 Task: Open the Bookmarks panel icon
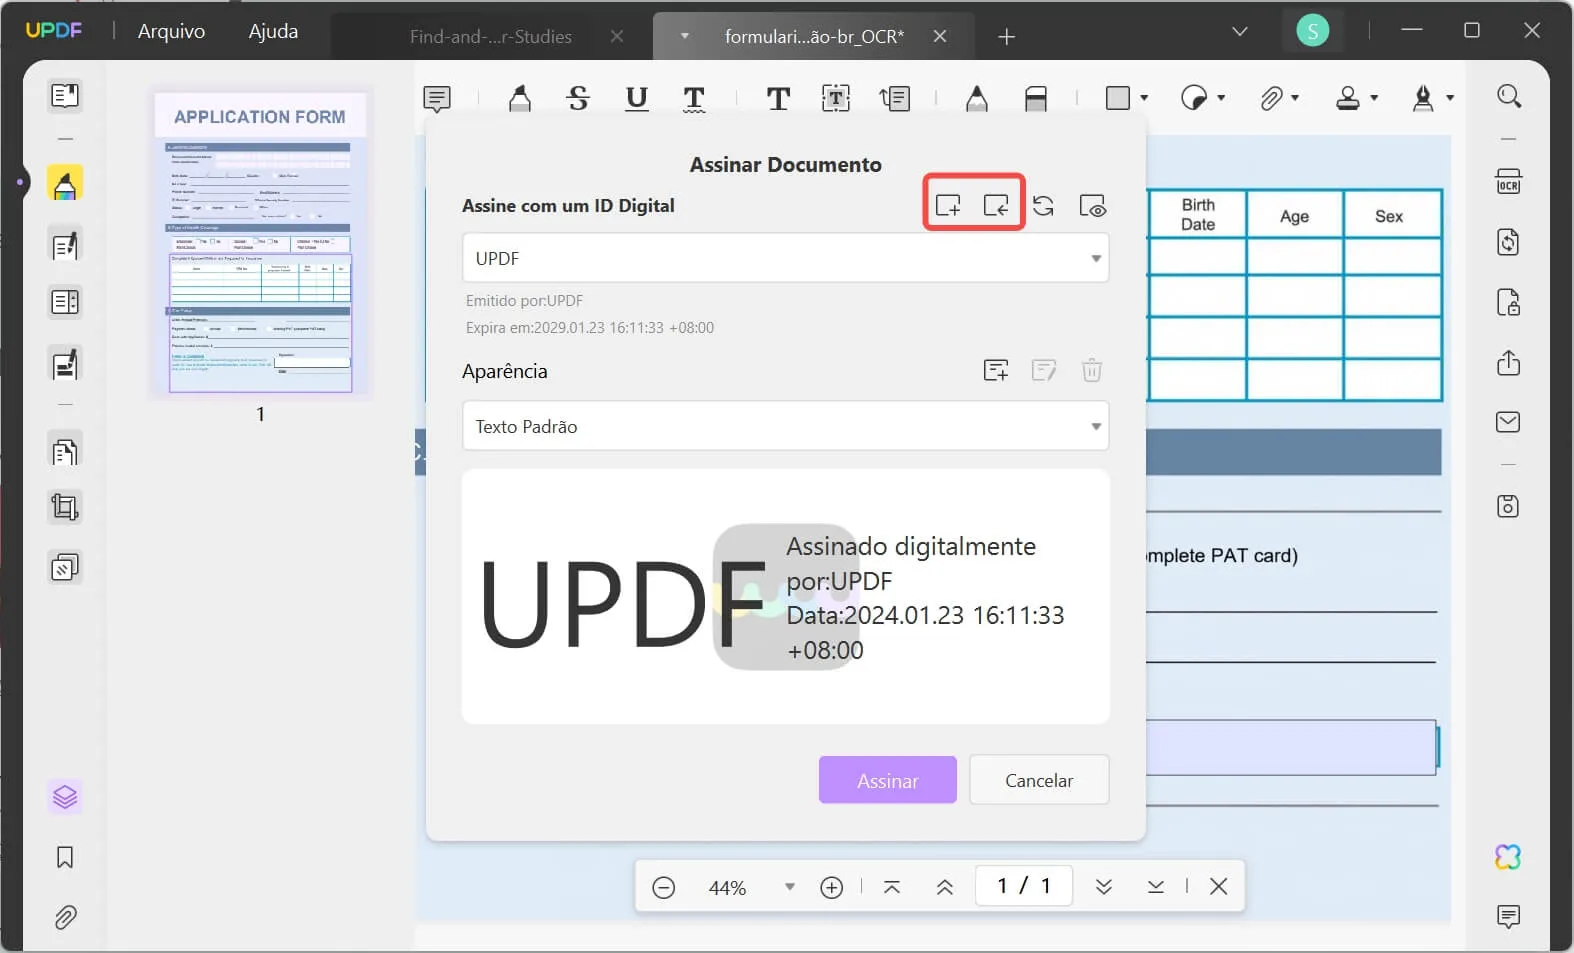point(65,857)
